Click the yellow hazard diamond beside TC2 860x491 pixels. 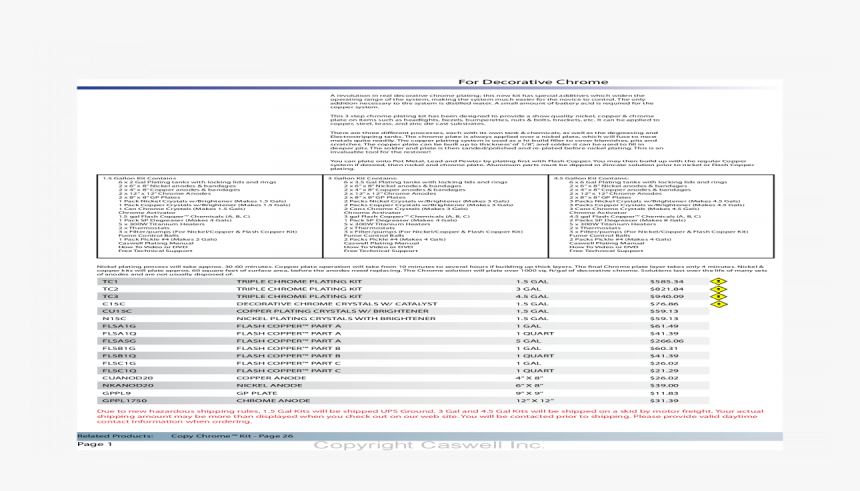point(718,289)
